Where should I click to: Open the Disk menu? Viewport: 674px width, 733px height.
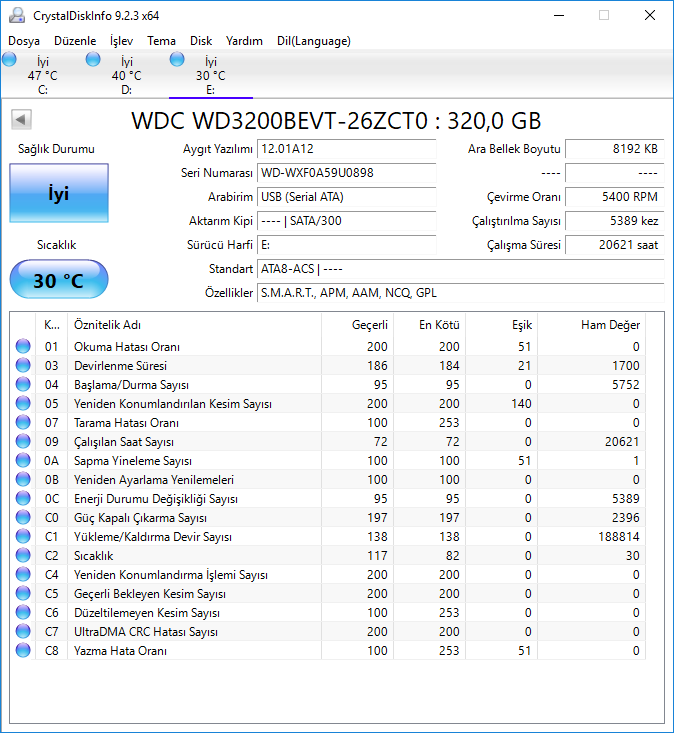[201, 41]
